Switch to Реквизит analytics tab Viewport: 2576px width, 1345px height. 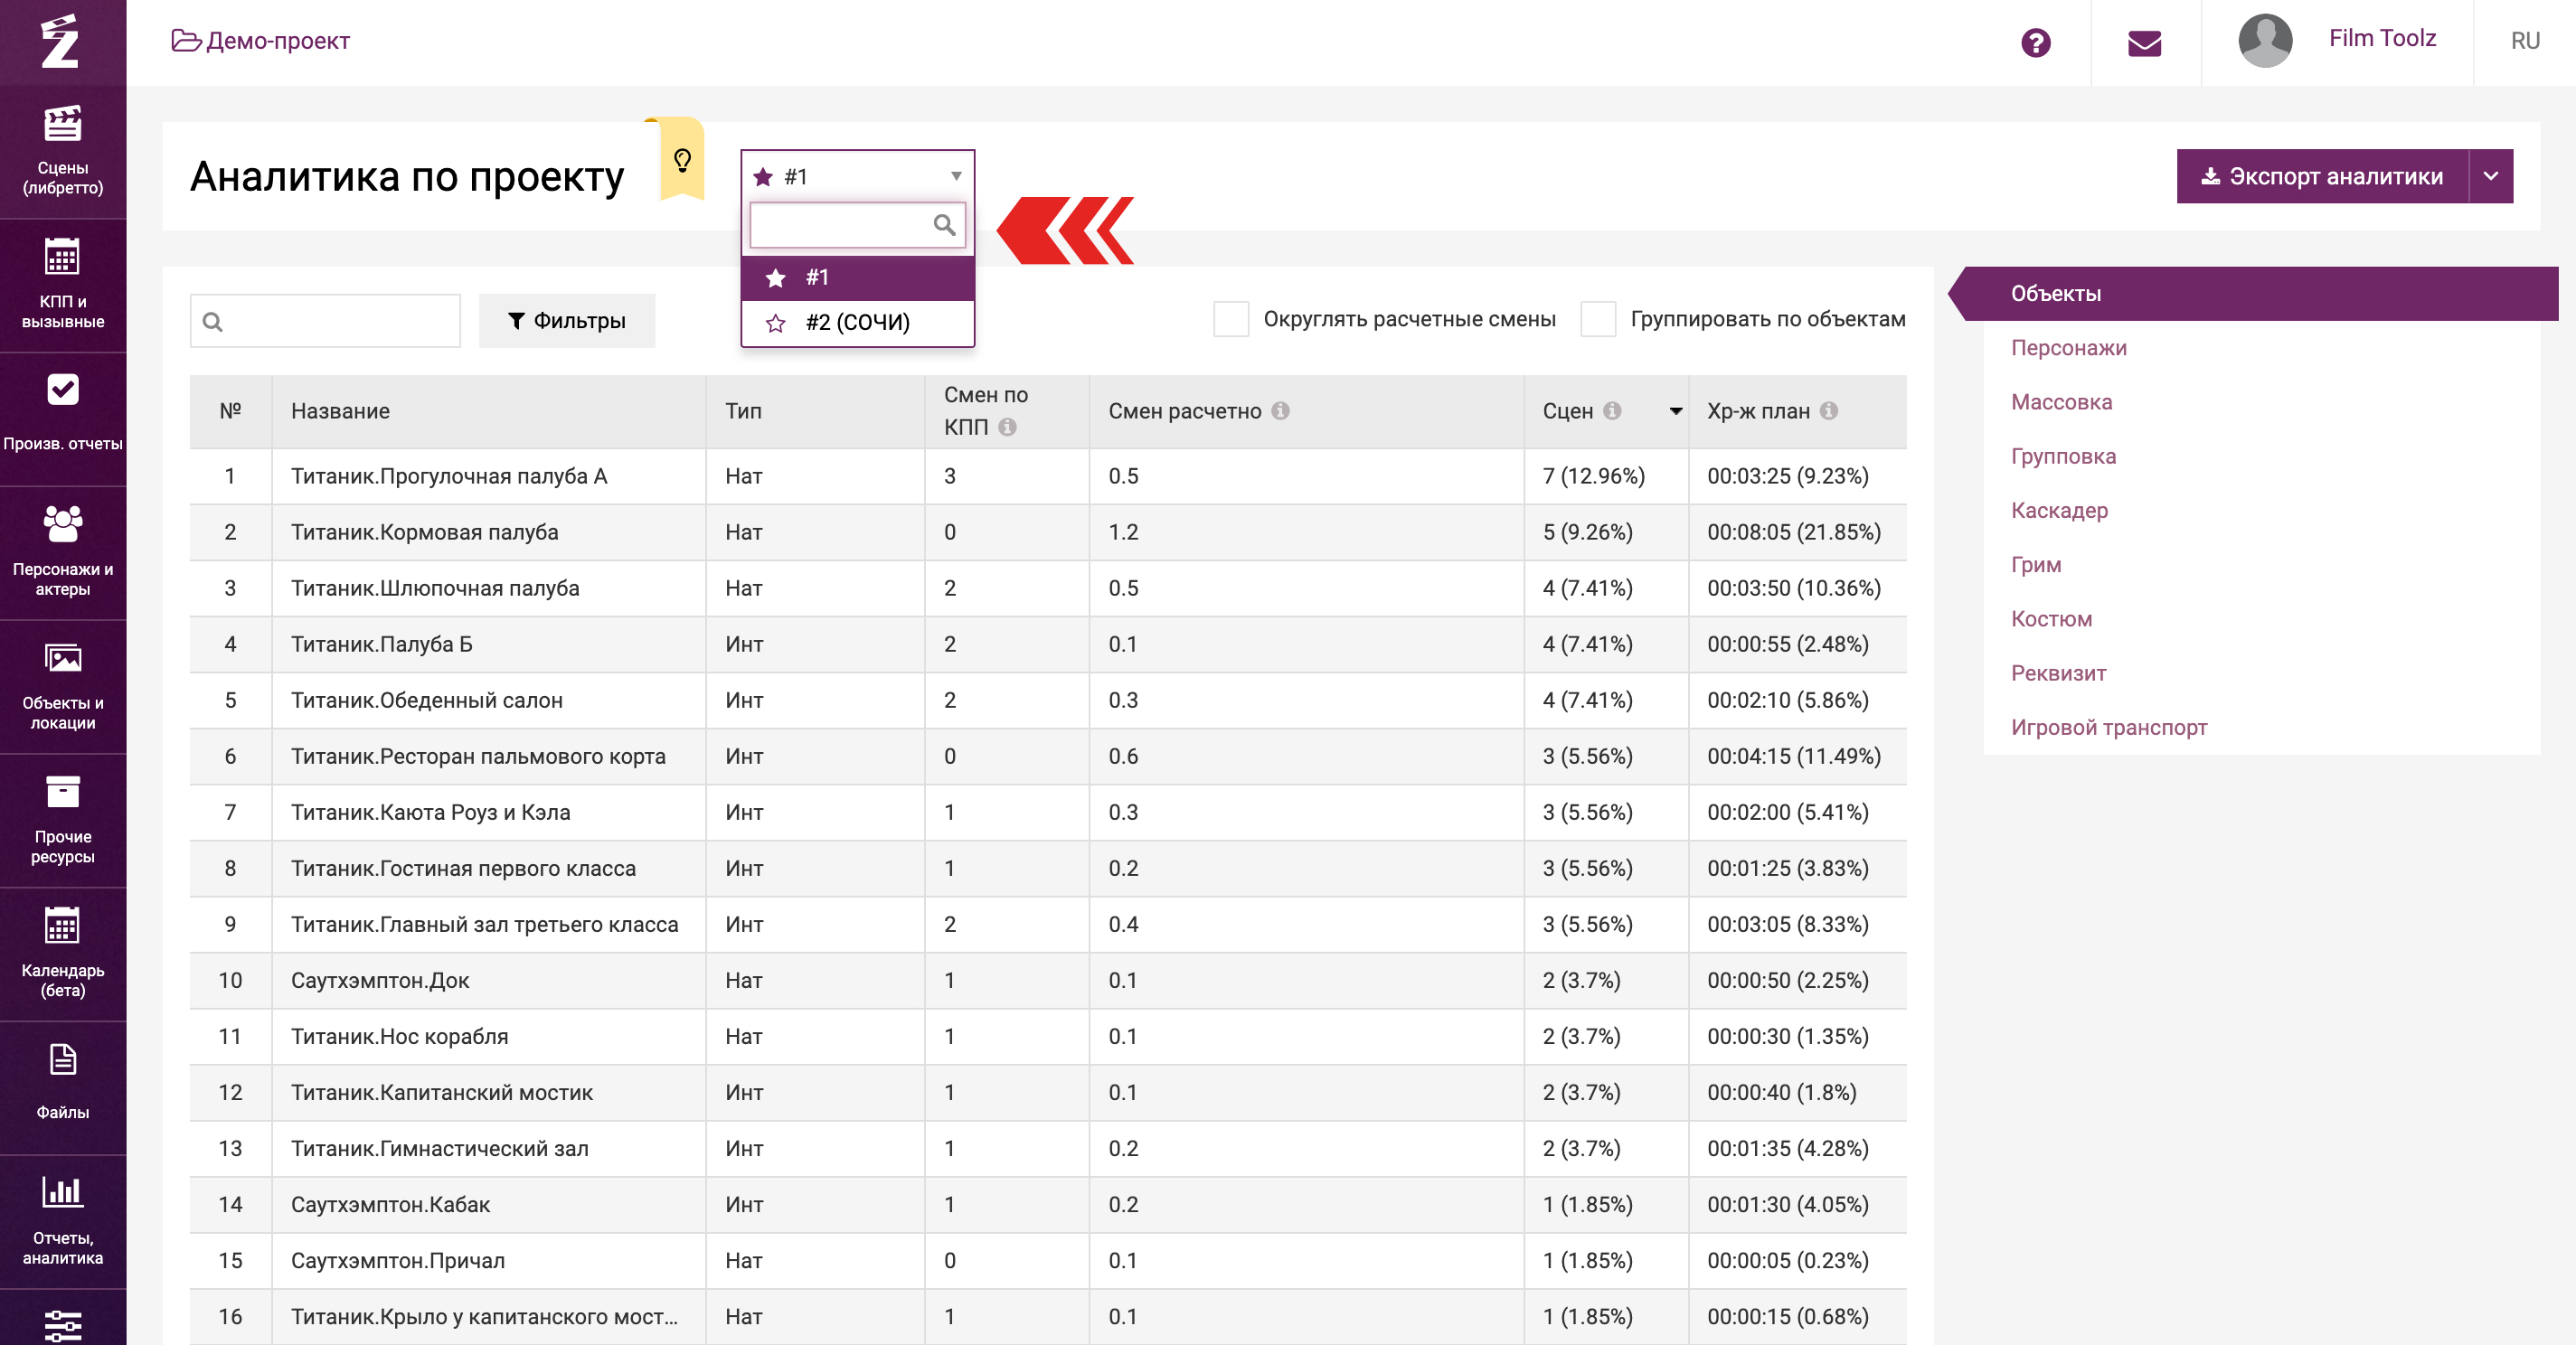coord(2059,673)
